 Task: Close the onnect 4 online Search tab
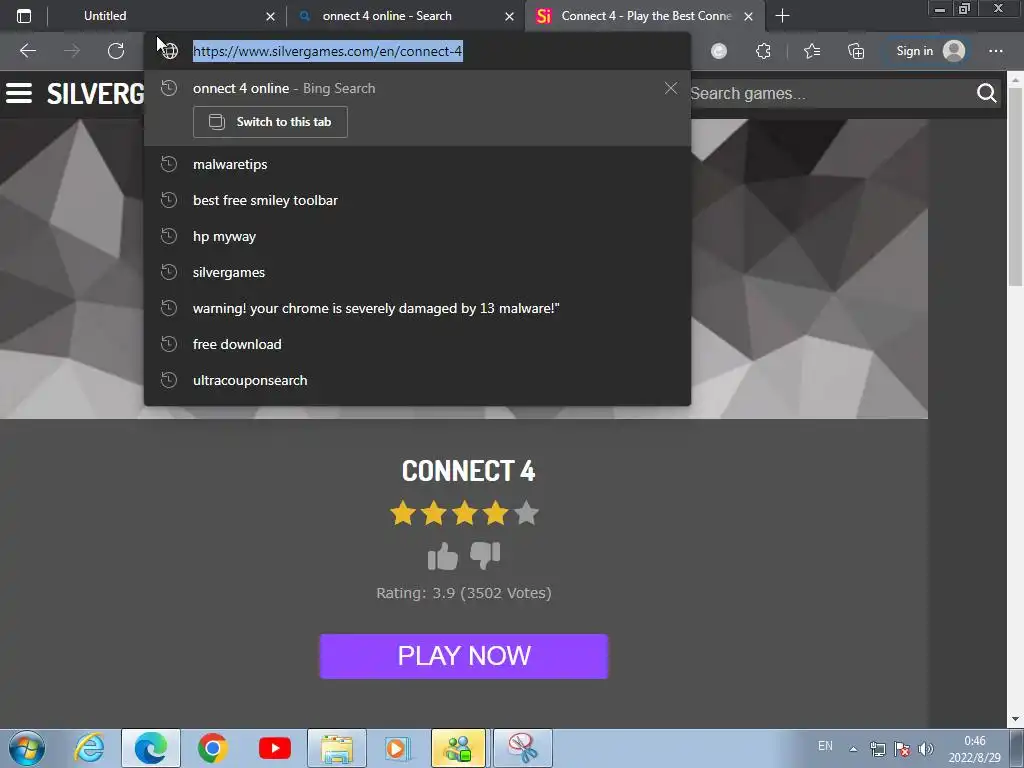(x=509, y=16)
